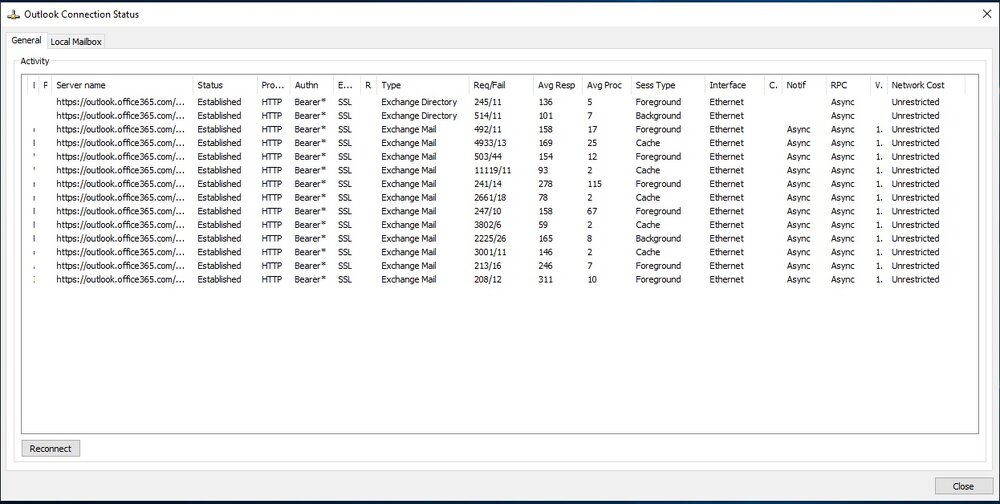Click Cache session type in the 3802/6 row
1000x504 pixels.
click(648, 225)
